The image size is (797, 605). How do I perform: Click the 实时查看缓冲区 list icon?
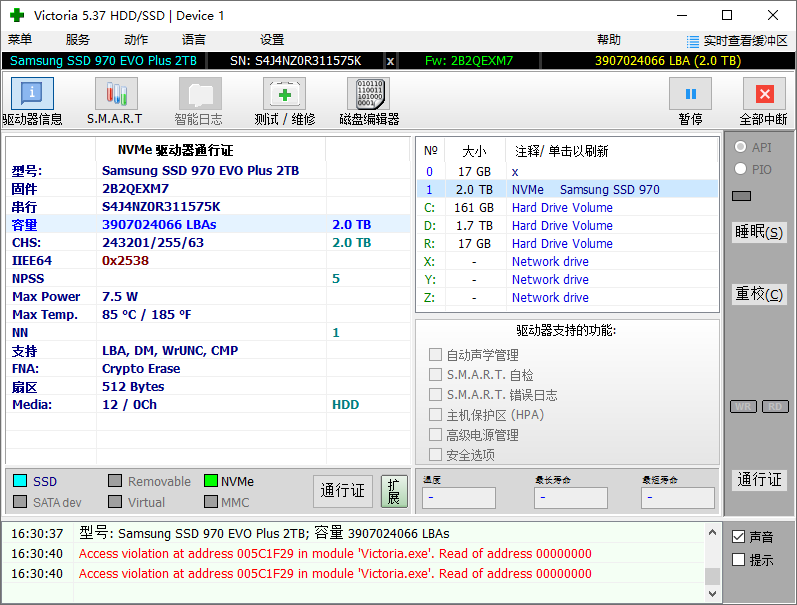tap(692, 41)
